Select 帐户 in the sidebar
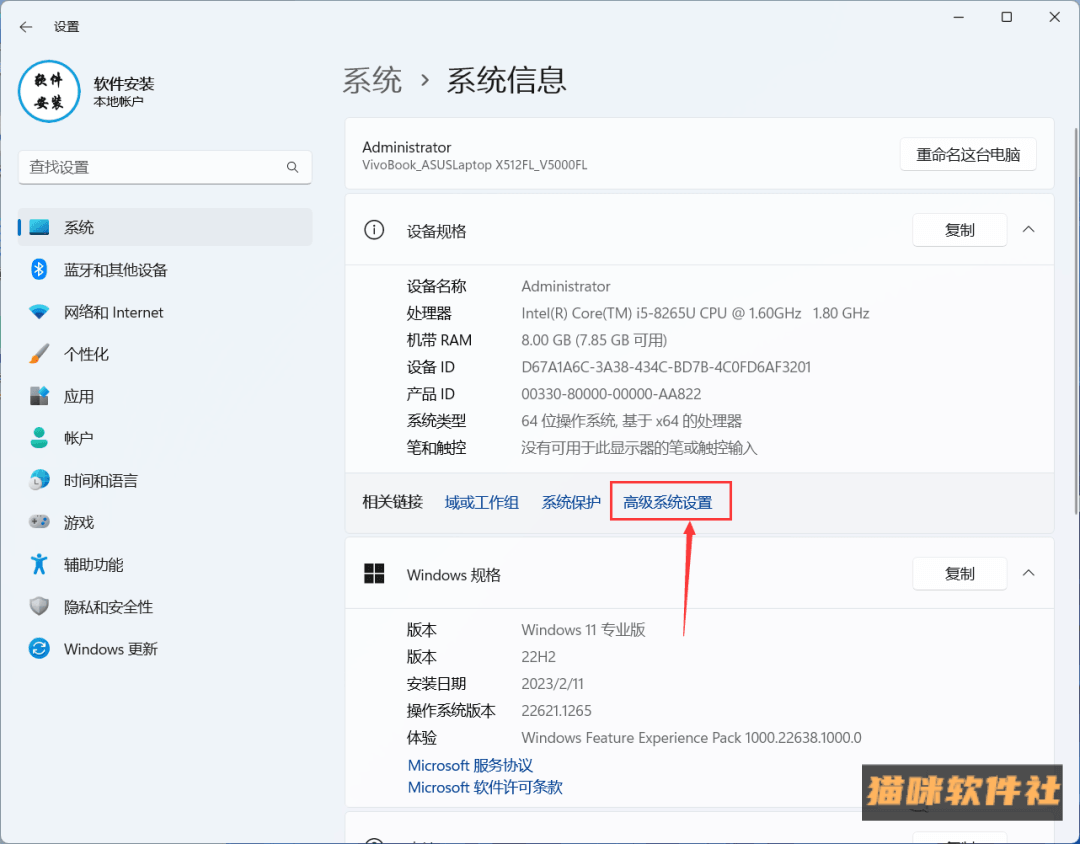The width and height of the screenshot is (1080, 844). click(165, 438)
